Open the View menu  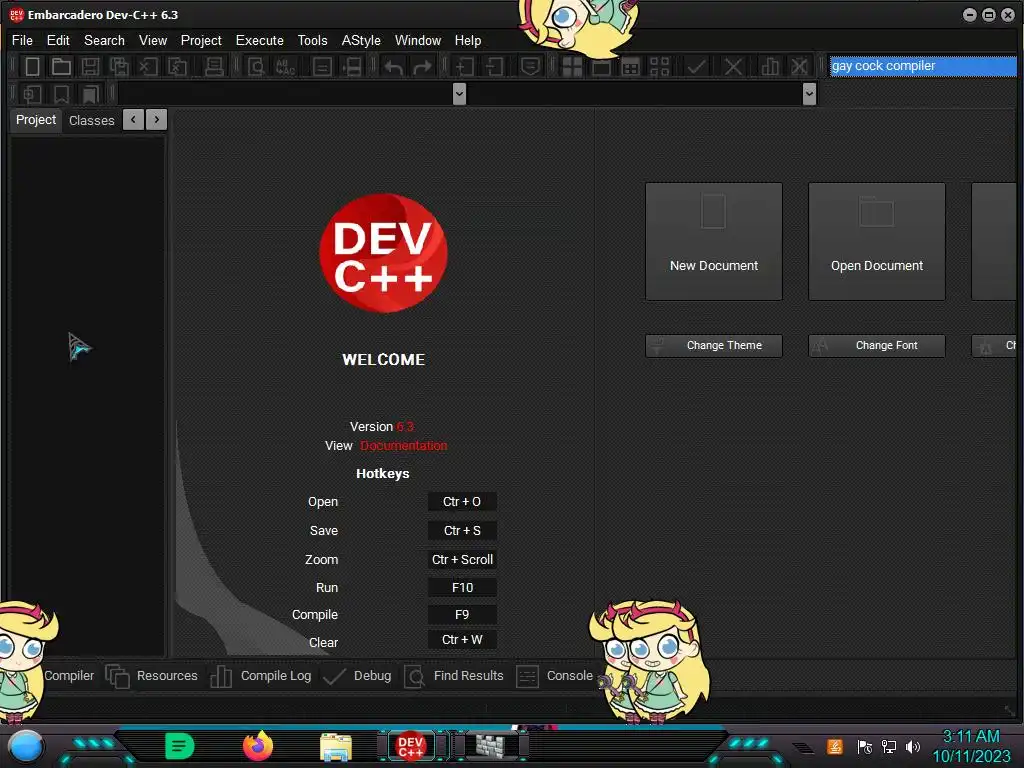(153, 40)
